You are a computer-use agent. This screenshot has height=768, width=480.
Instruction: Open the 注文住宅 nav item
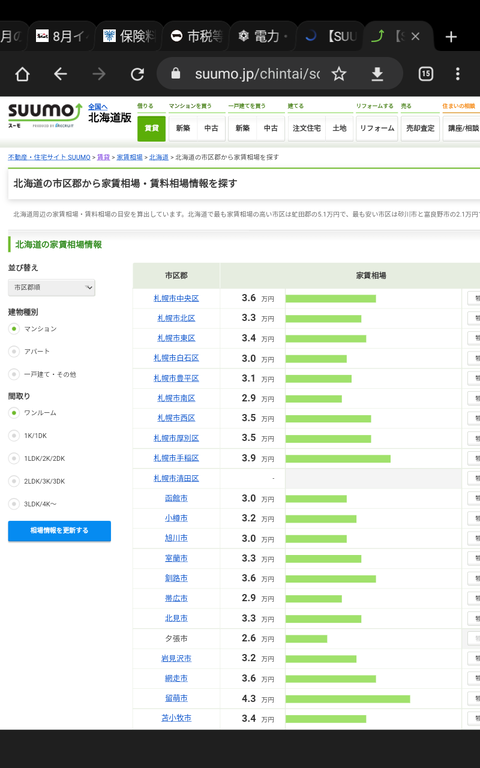[x=307, y=128]
